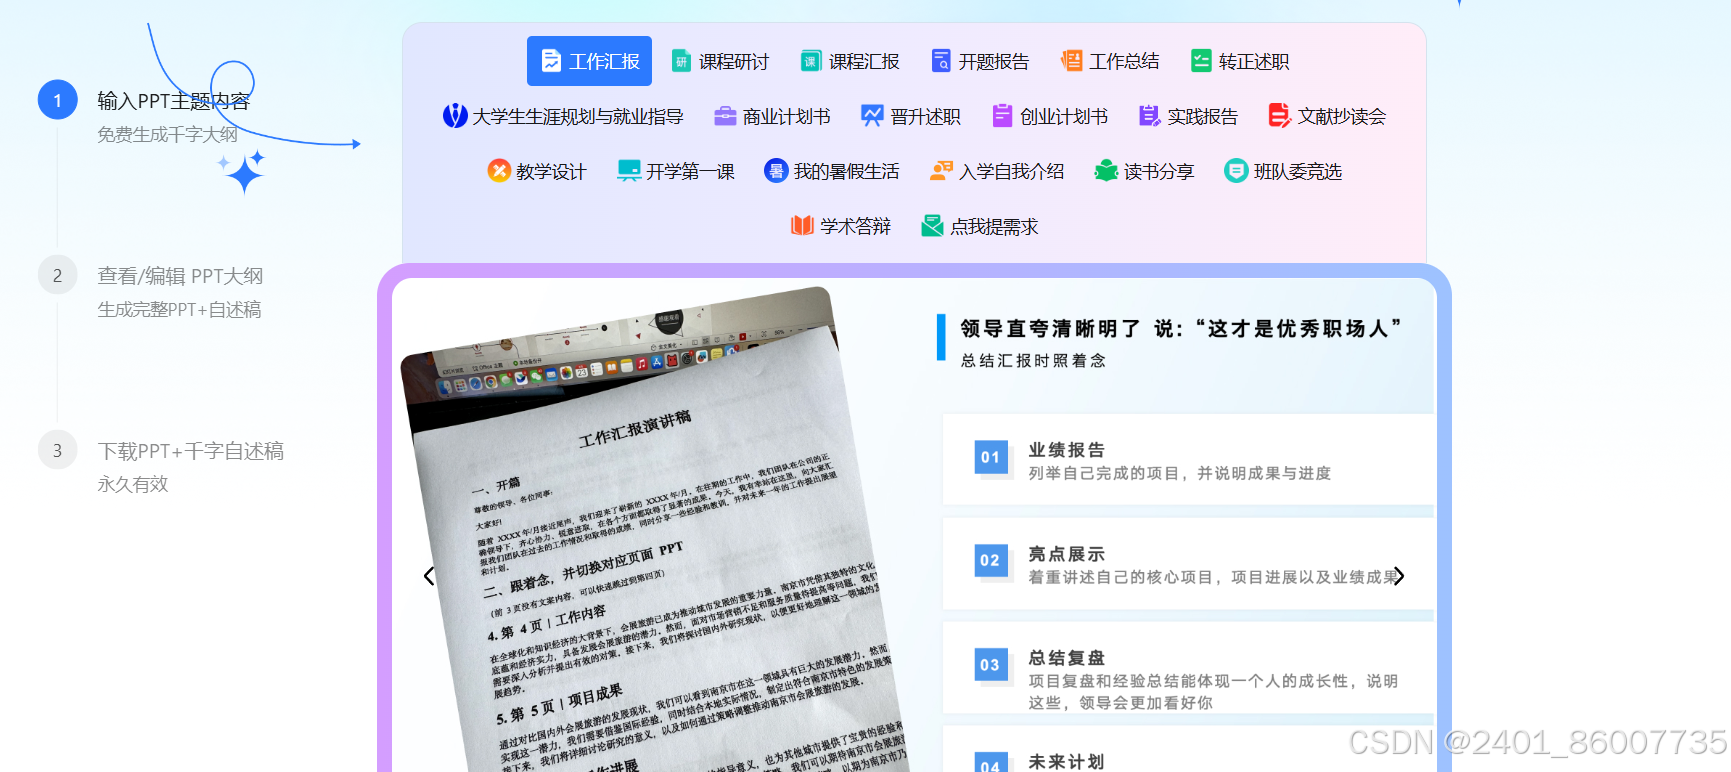Select 商业计划书 template
Screen dimensions: 1731x772
[x=772, y=116]
